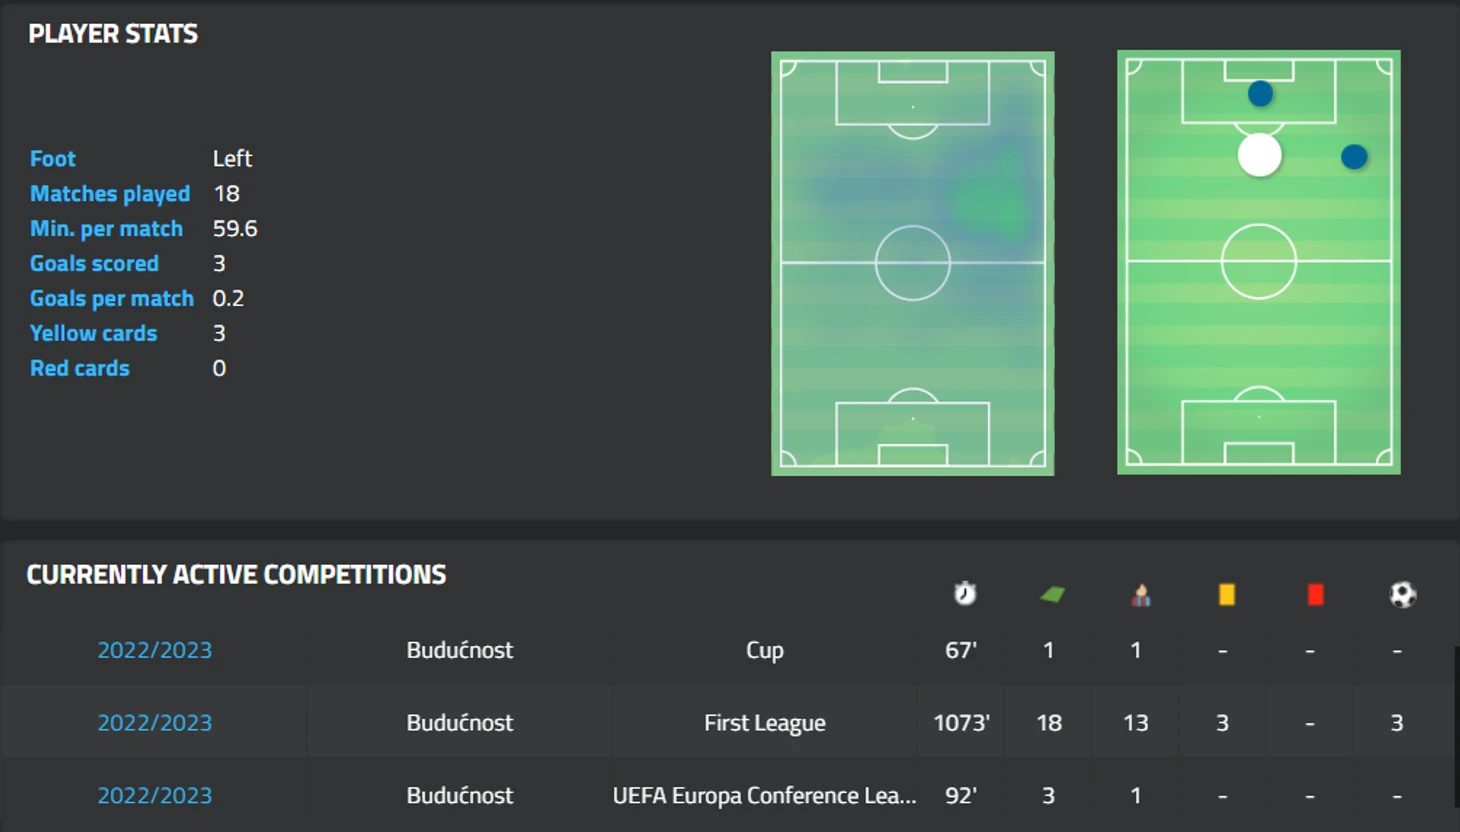Viewport: 1460px width, 832px height.
Task: Open the 2022/2023 Cup season link
Action: [154, 650]
